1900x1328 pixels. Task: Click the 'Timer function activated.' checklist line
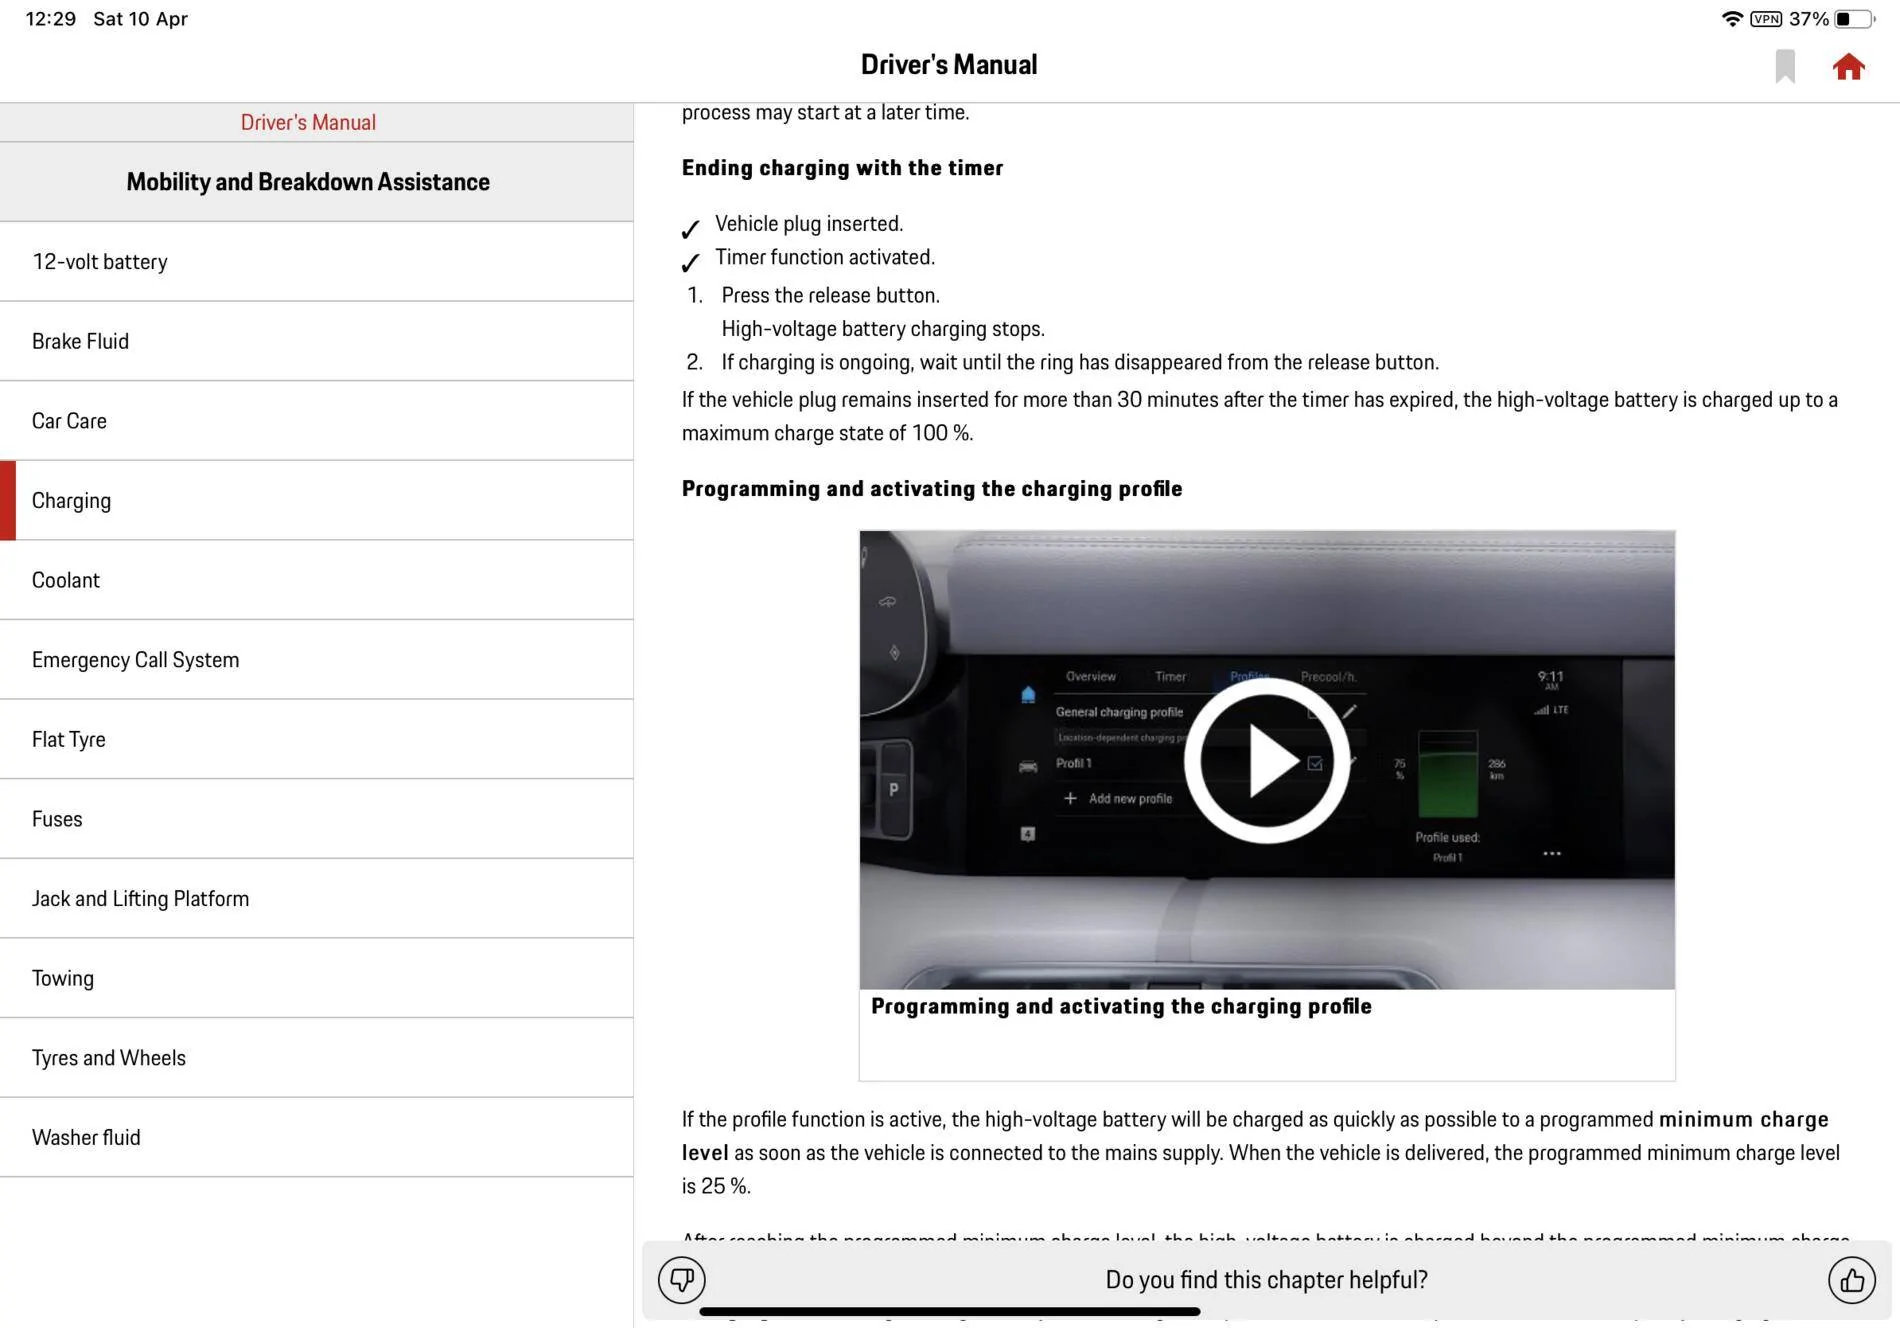pyautogui.click(x=825, y=258)
